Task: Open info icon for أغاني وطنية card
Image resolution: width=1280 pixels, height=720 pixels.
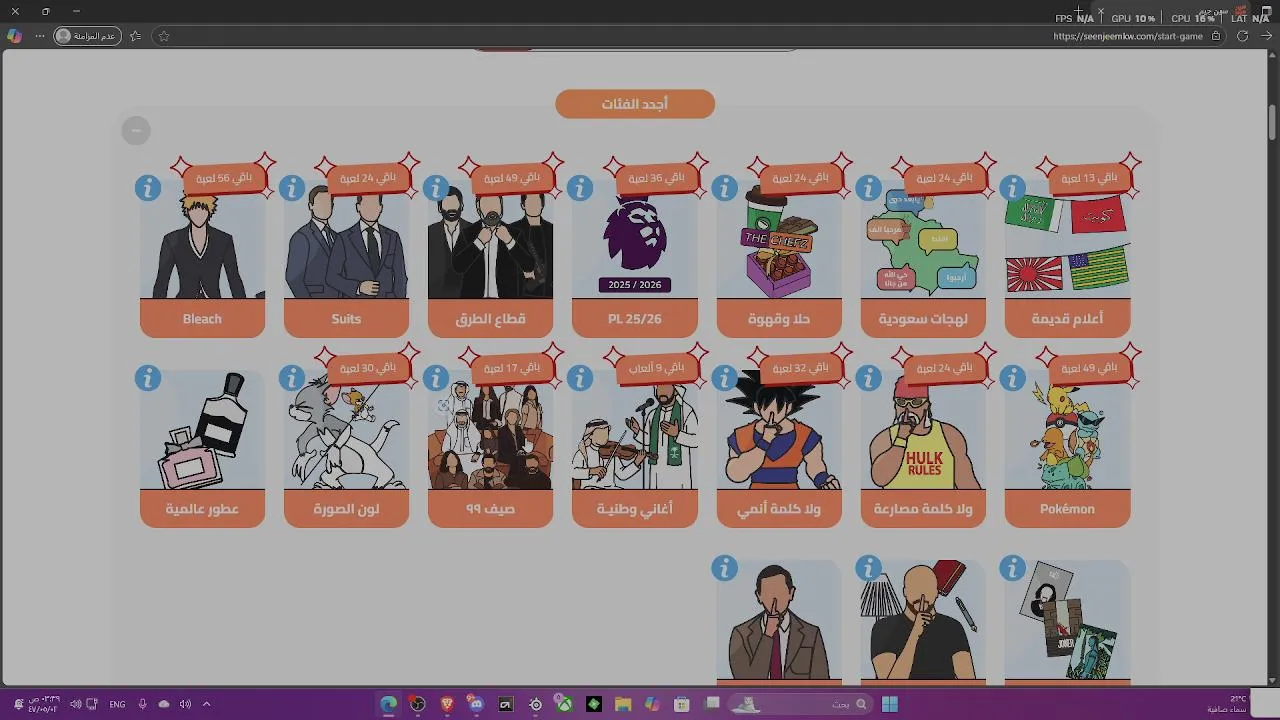Action: click(580, 378)
